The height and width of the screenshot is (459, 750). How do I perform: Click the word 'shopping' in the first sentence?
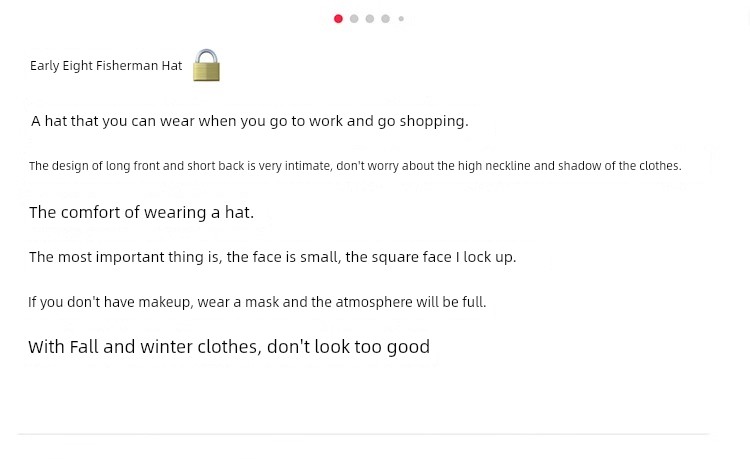click(434, 121)
